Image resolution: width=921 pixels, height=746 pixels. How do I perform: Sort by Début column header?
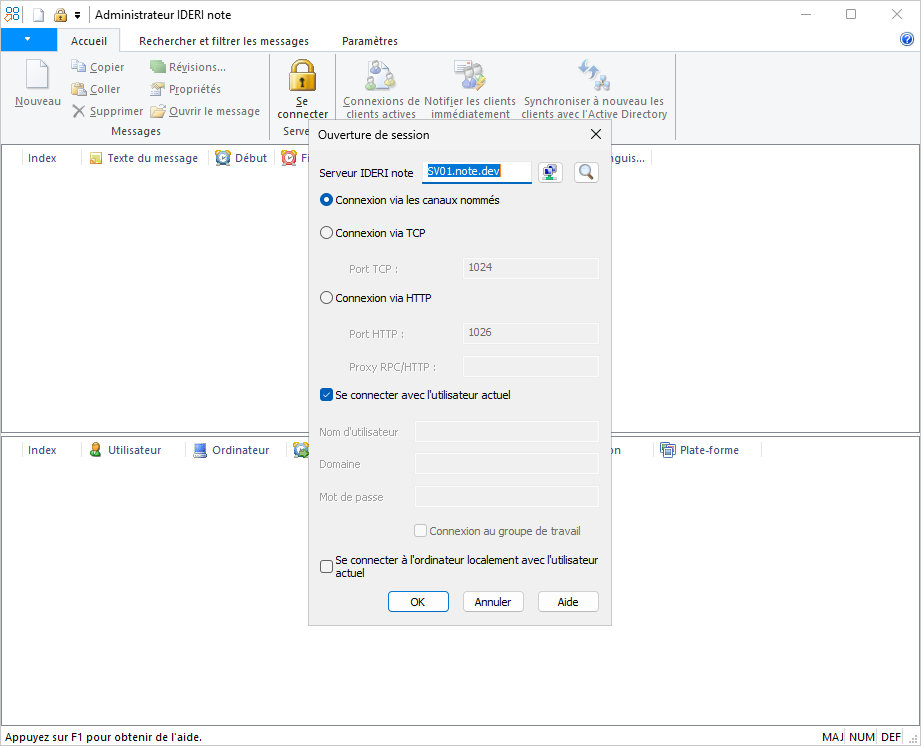pos(241,158)
